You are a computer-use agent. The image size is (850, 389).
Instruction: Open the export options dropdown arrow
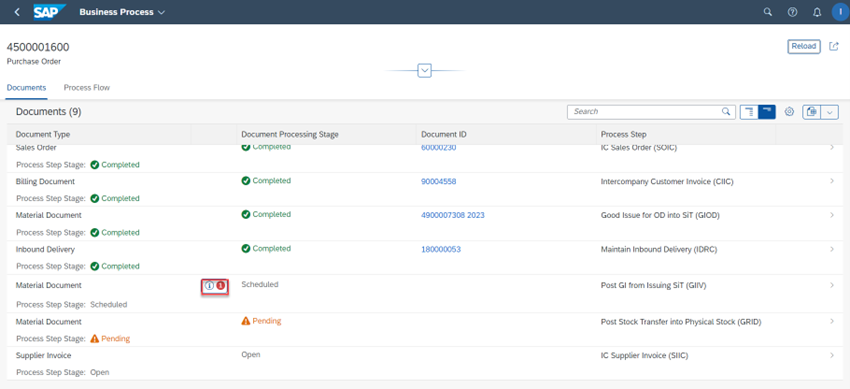830,112
